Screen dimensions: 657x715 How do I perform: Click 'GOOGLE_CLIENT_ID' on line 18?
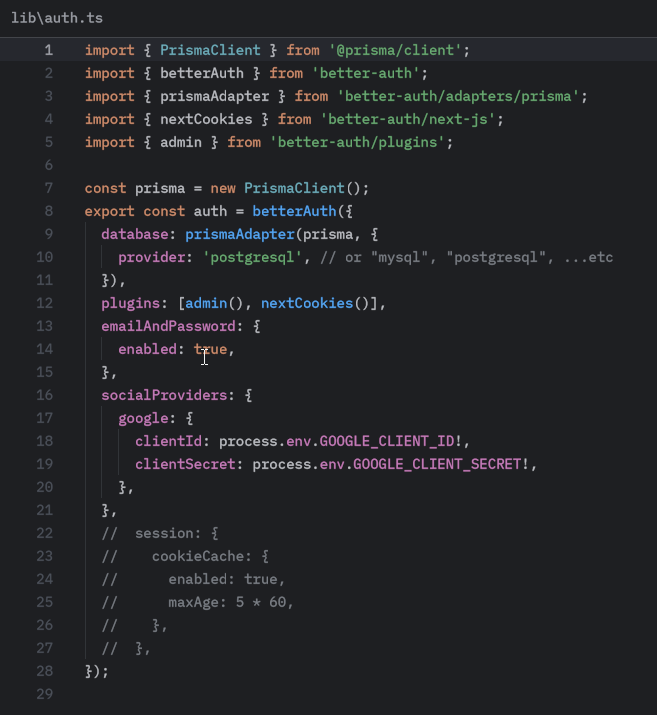(387, 441)
